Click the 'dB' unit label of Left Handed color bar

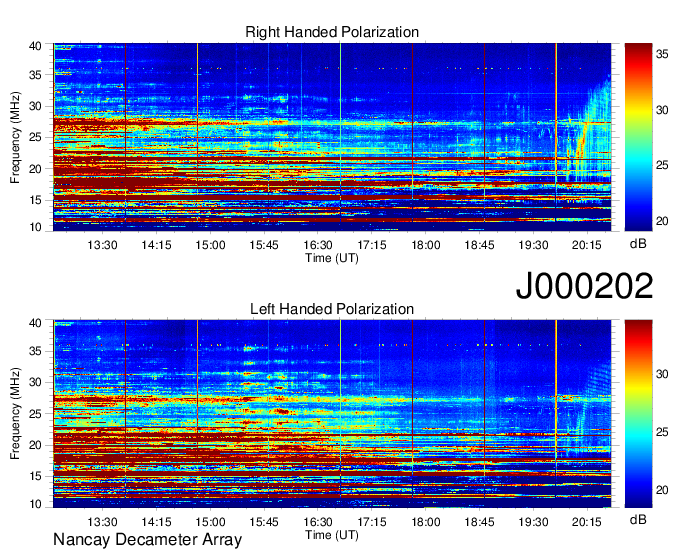tap(638, 520)
